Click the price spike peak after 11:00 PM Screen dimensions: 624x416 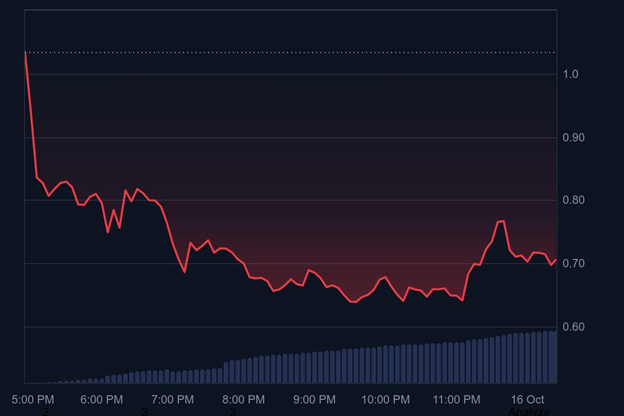501,221
